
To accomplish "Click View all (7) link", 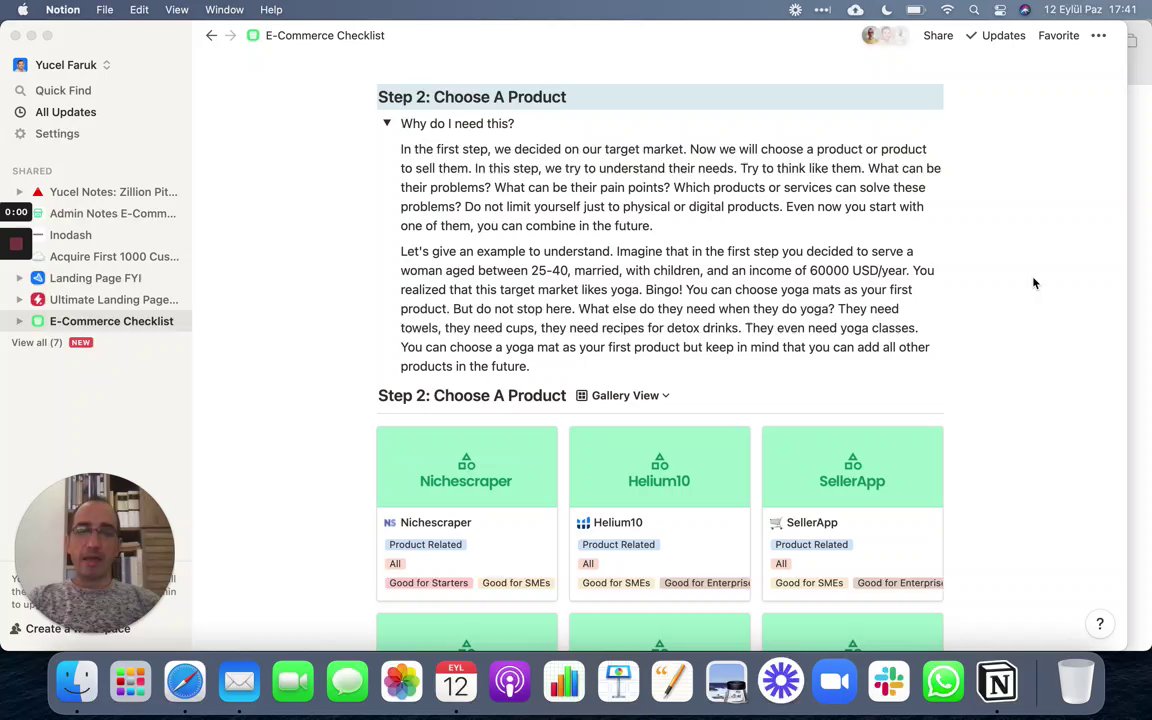I will coord(37,342).
